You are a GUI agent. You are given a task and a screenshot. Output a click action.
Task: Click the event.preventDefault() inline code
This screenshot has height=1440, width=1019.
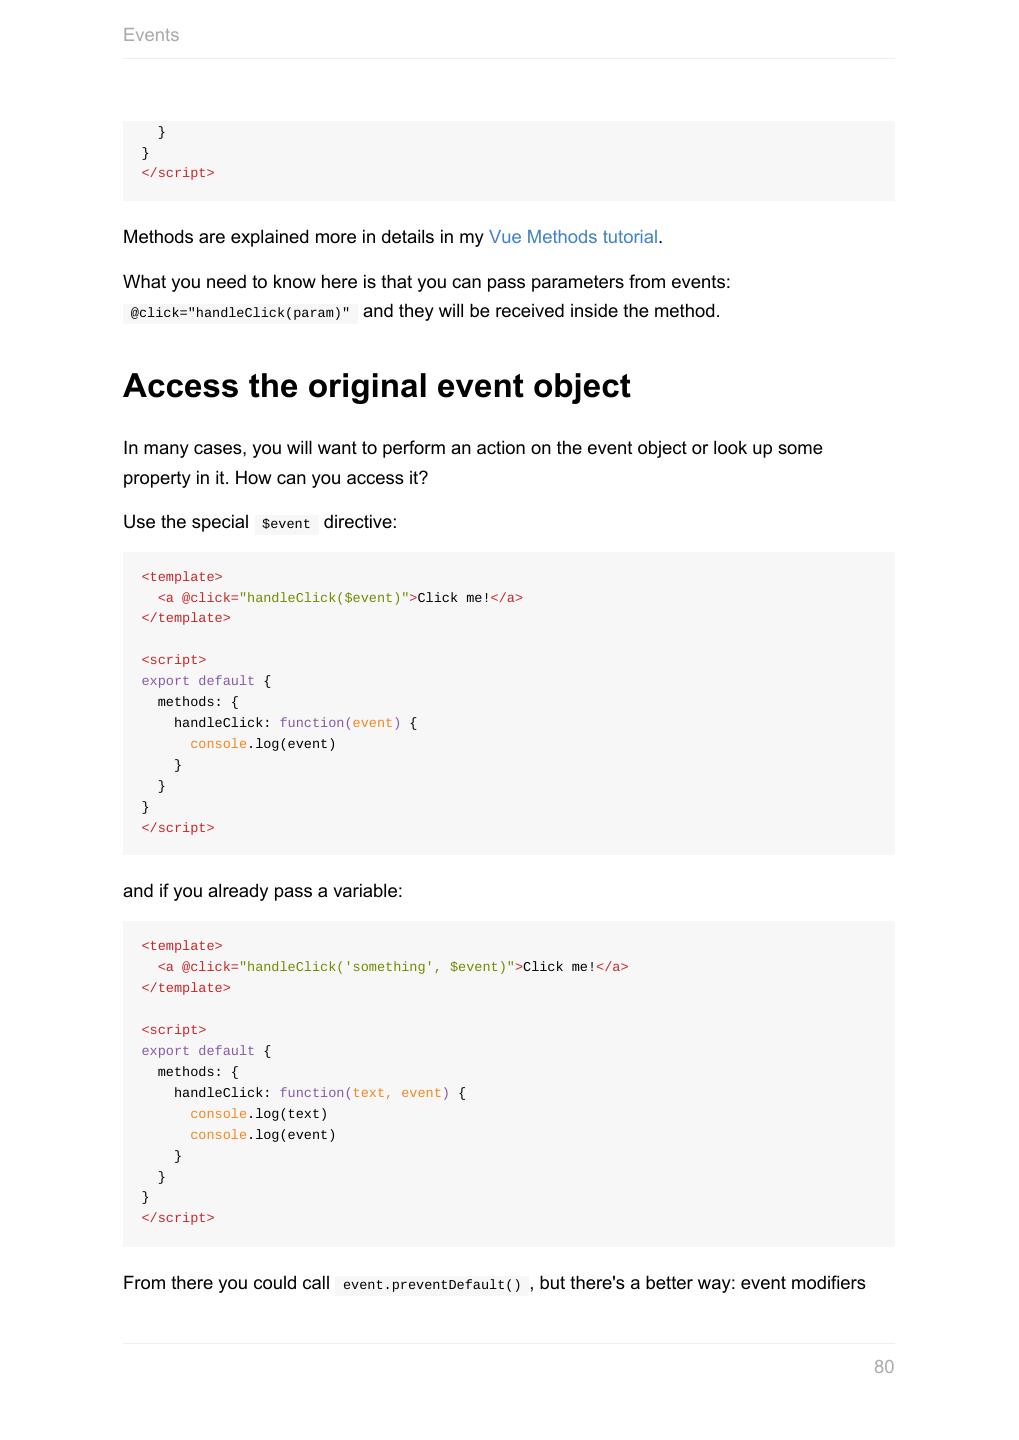[x=431, y=1285]
